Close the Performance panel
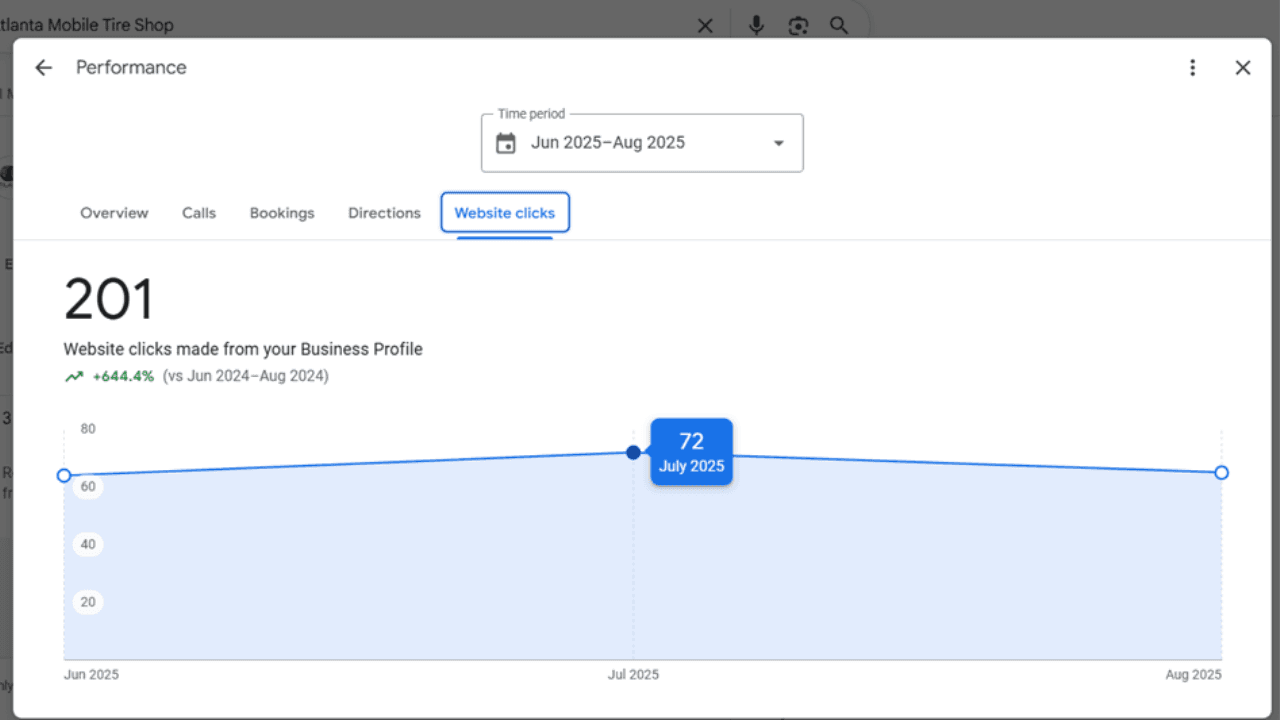This screenshot has height=720, width=1280. coord(1243,67)
